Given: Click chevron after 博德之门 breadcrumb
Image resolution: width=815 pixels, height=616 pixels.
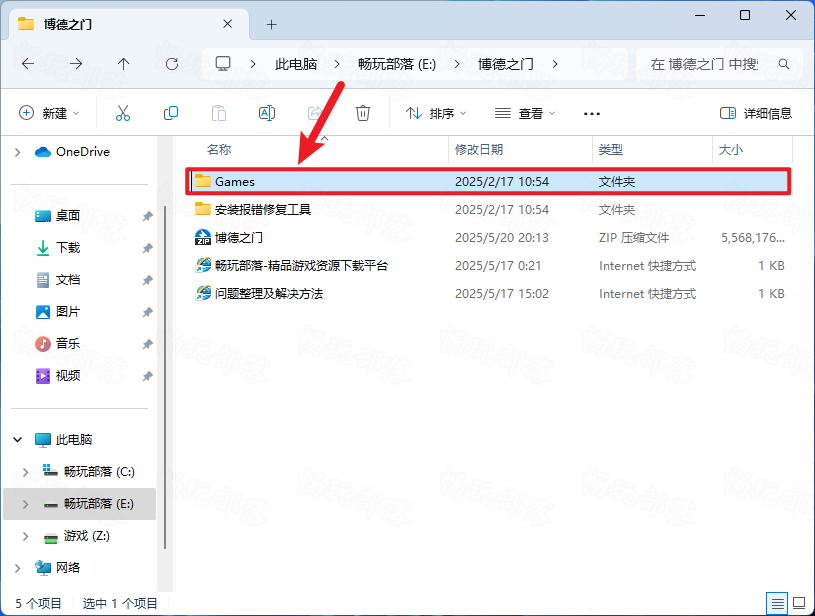Looking at the screenshot, I should 555,64.
